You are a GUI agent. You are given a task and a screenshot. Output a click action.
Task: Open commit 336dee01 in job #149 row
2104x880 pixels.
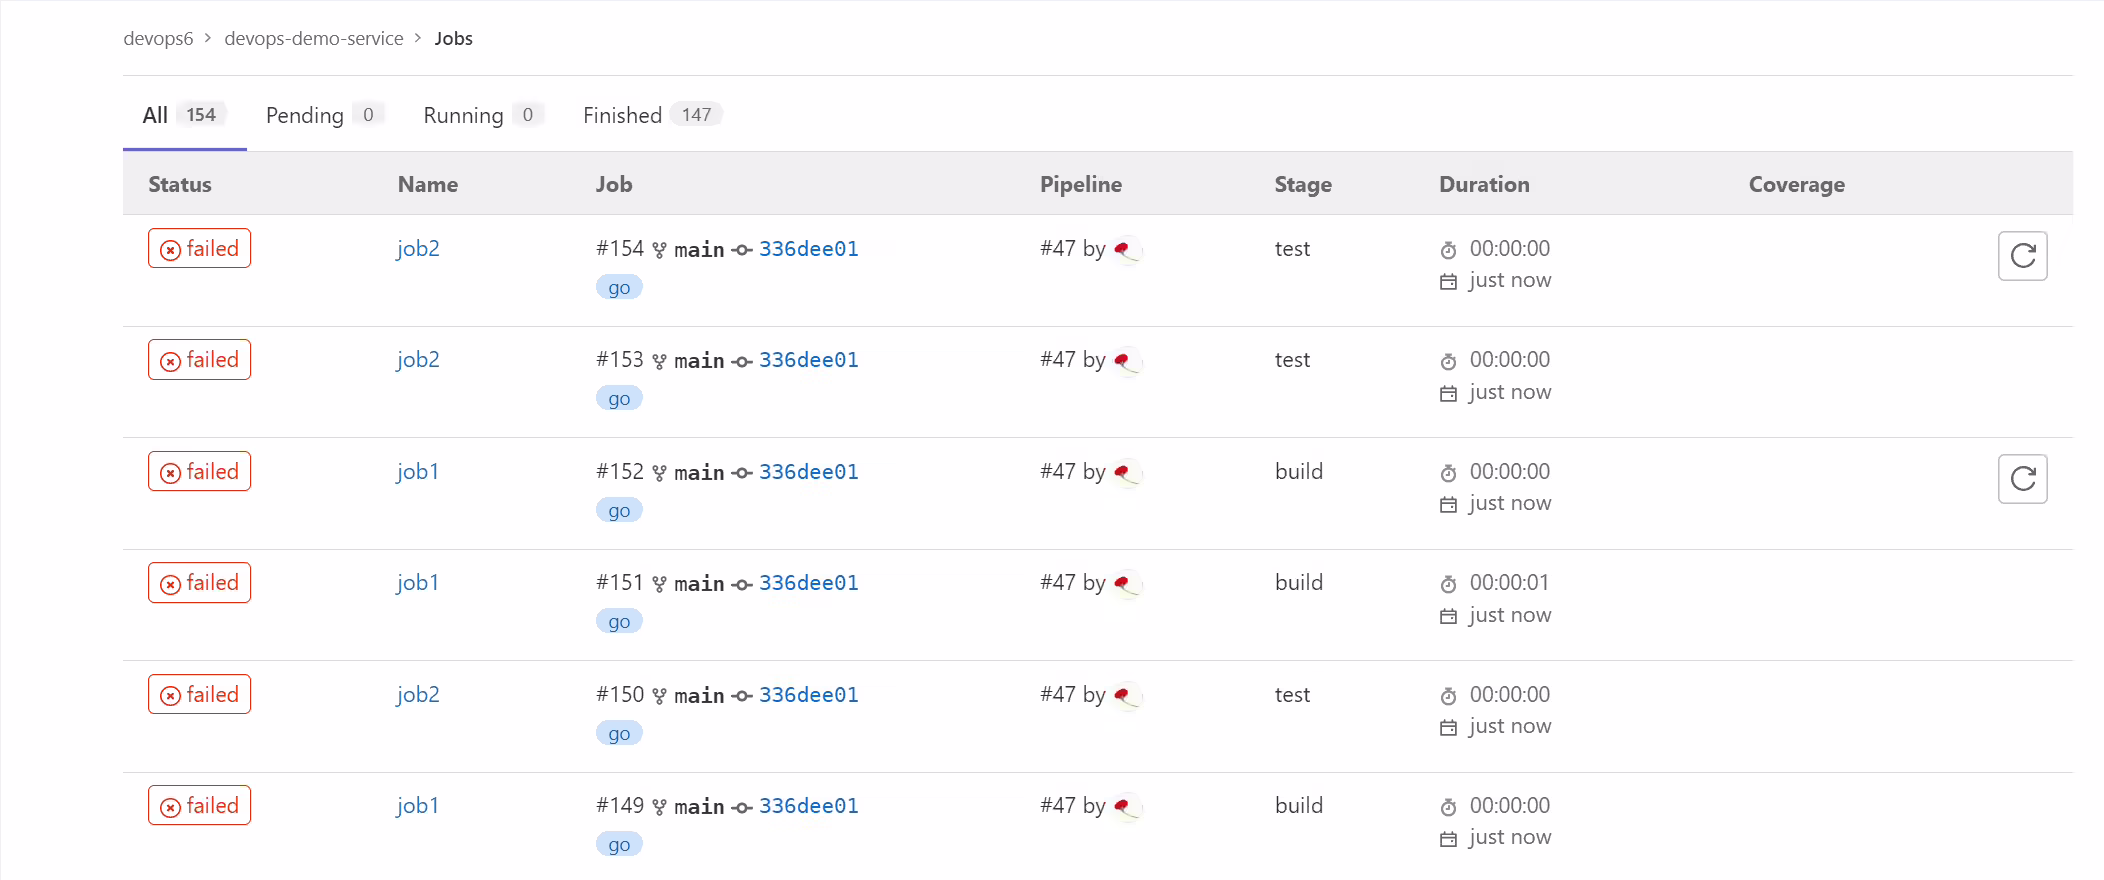click(x=809, y=806)
